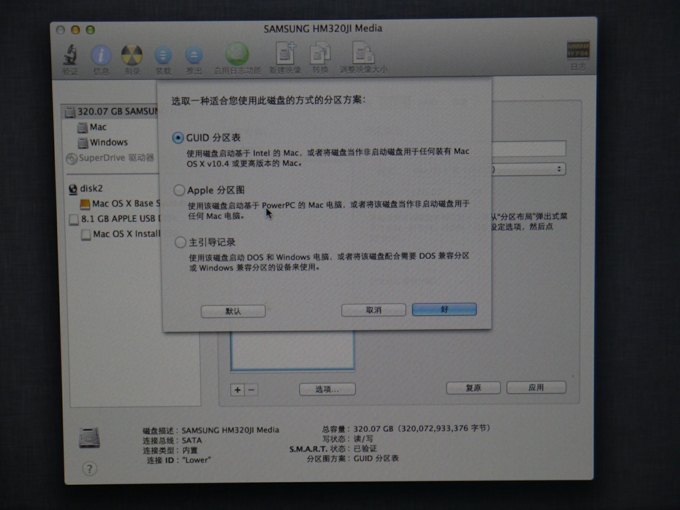Open the format dropdown behind the dialog
The width and height of the screenshot is (680, 510).
(529, 169)
